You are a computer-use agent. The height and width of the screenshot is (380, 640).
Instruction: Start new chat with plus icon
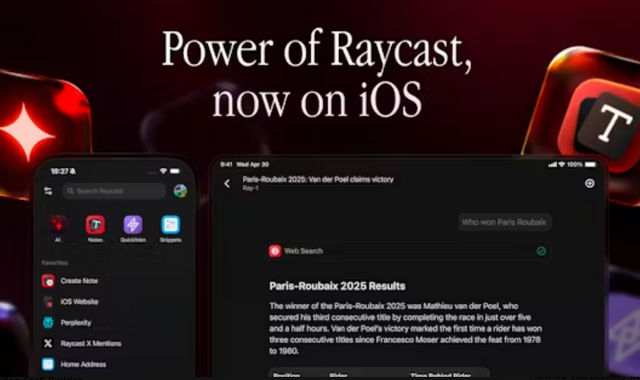click(x=589, y=183)
